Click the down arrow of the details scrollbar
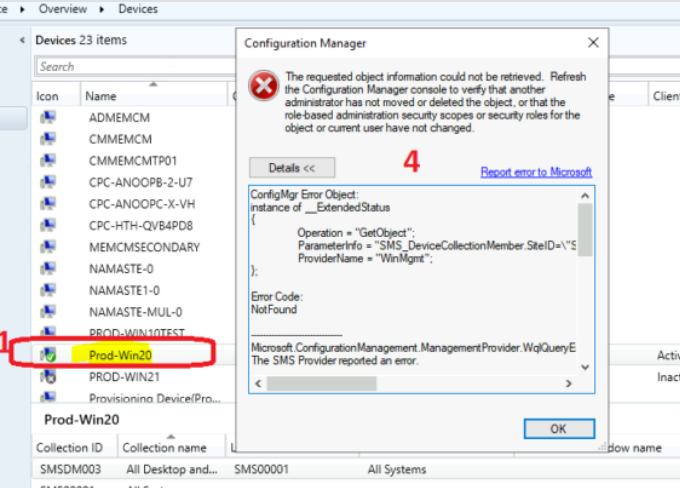The width and height of the screenshot is (680, 488). tap(585, 367)
